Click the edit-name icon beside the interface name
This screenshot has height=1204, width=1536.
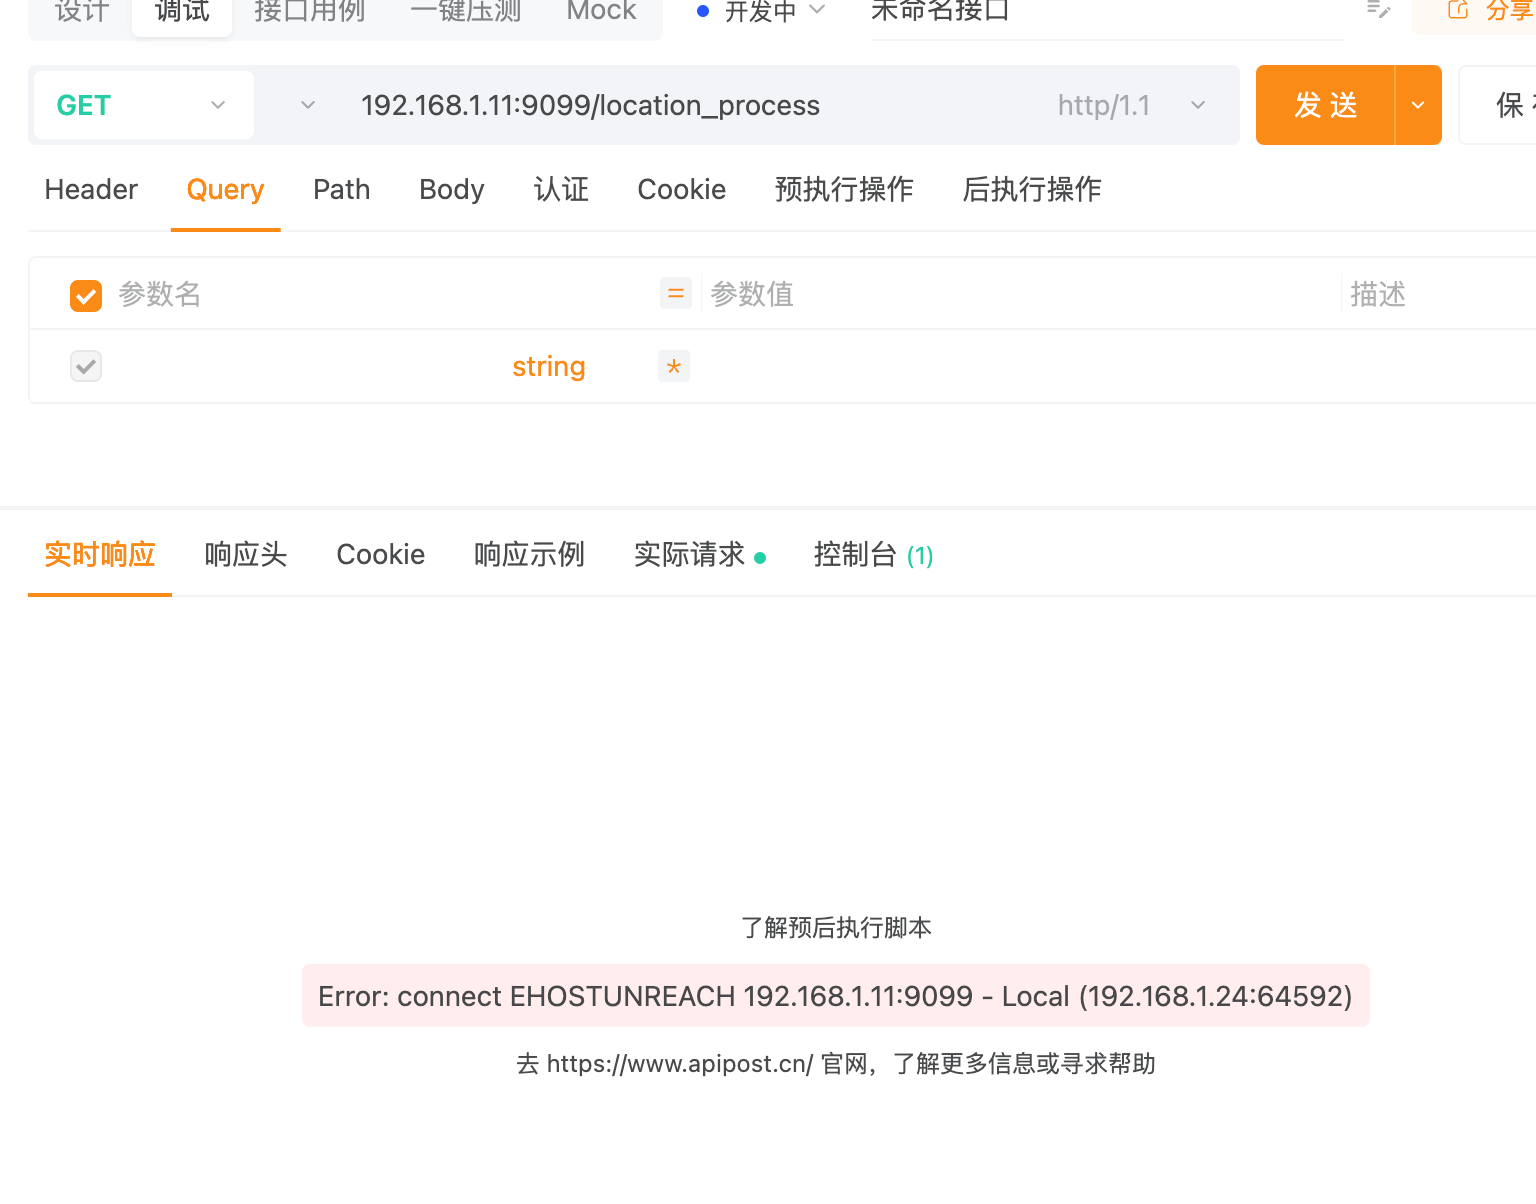pyautogui.click(x=1379, y=10)
